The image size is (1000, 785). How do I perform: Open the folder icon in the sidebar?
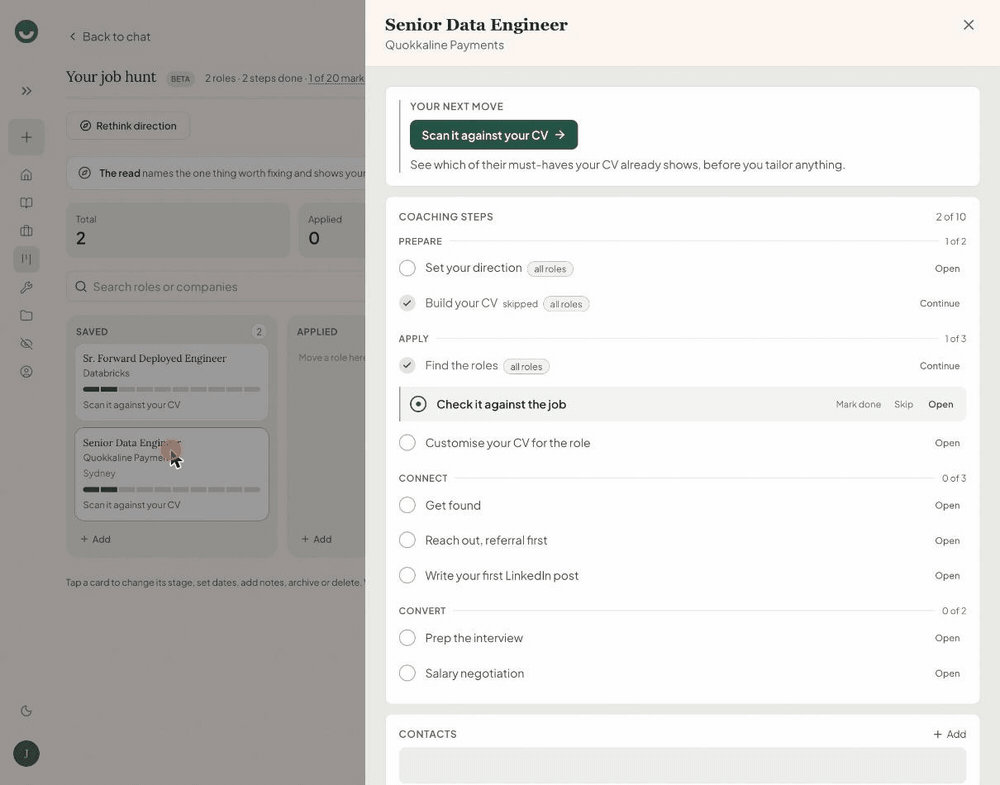tap(26, 316)
